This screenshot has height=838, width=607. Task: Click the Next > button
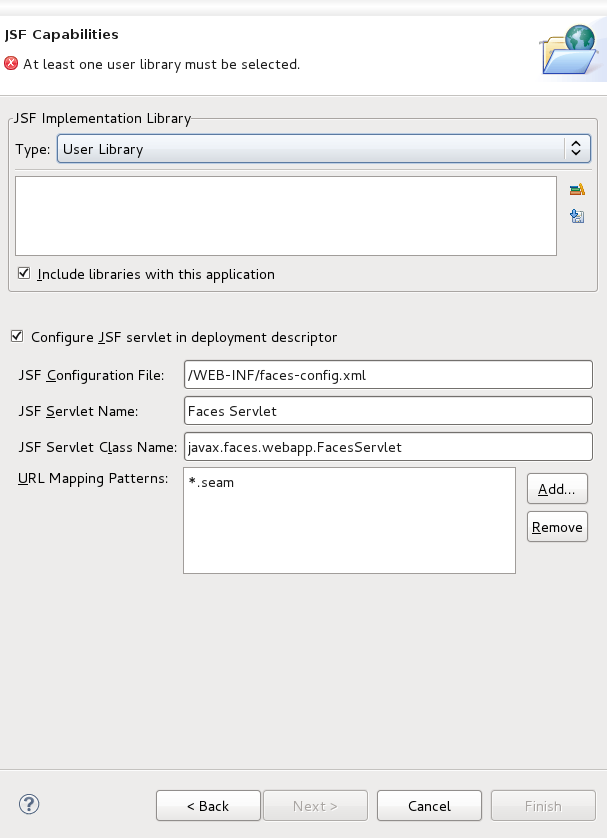click(x=315, y=806)
